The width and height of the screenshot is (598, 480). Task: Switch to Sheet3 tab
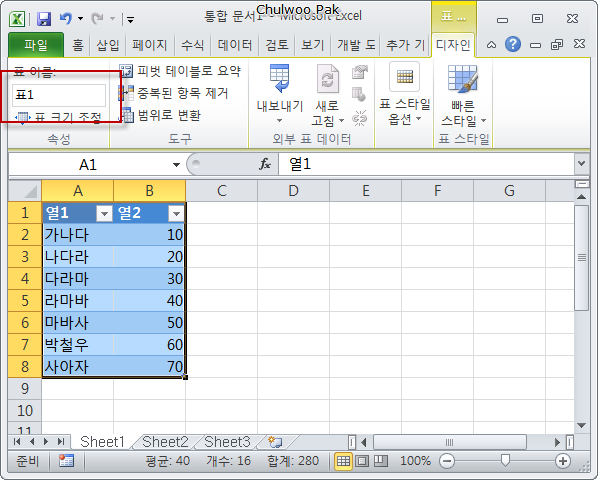227,442
